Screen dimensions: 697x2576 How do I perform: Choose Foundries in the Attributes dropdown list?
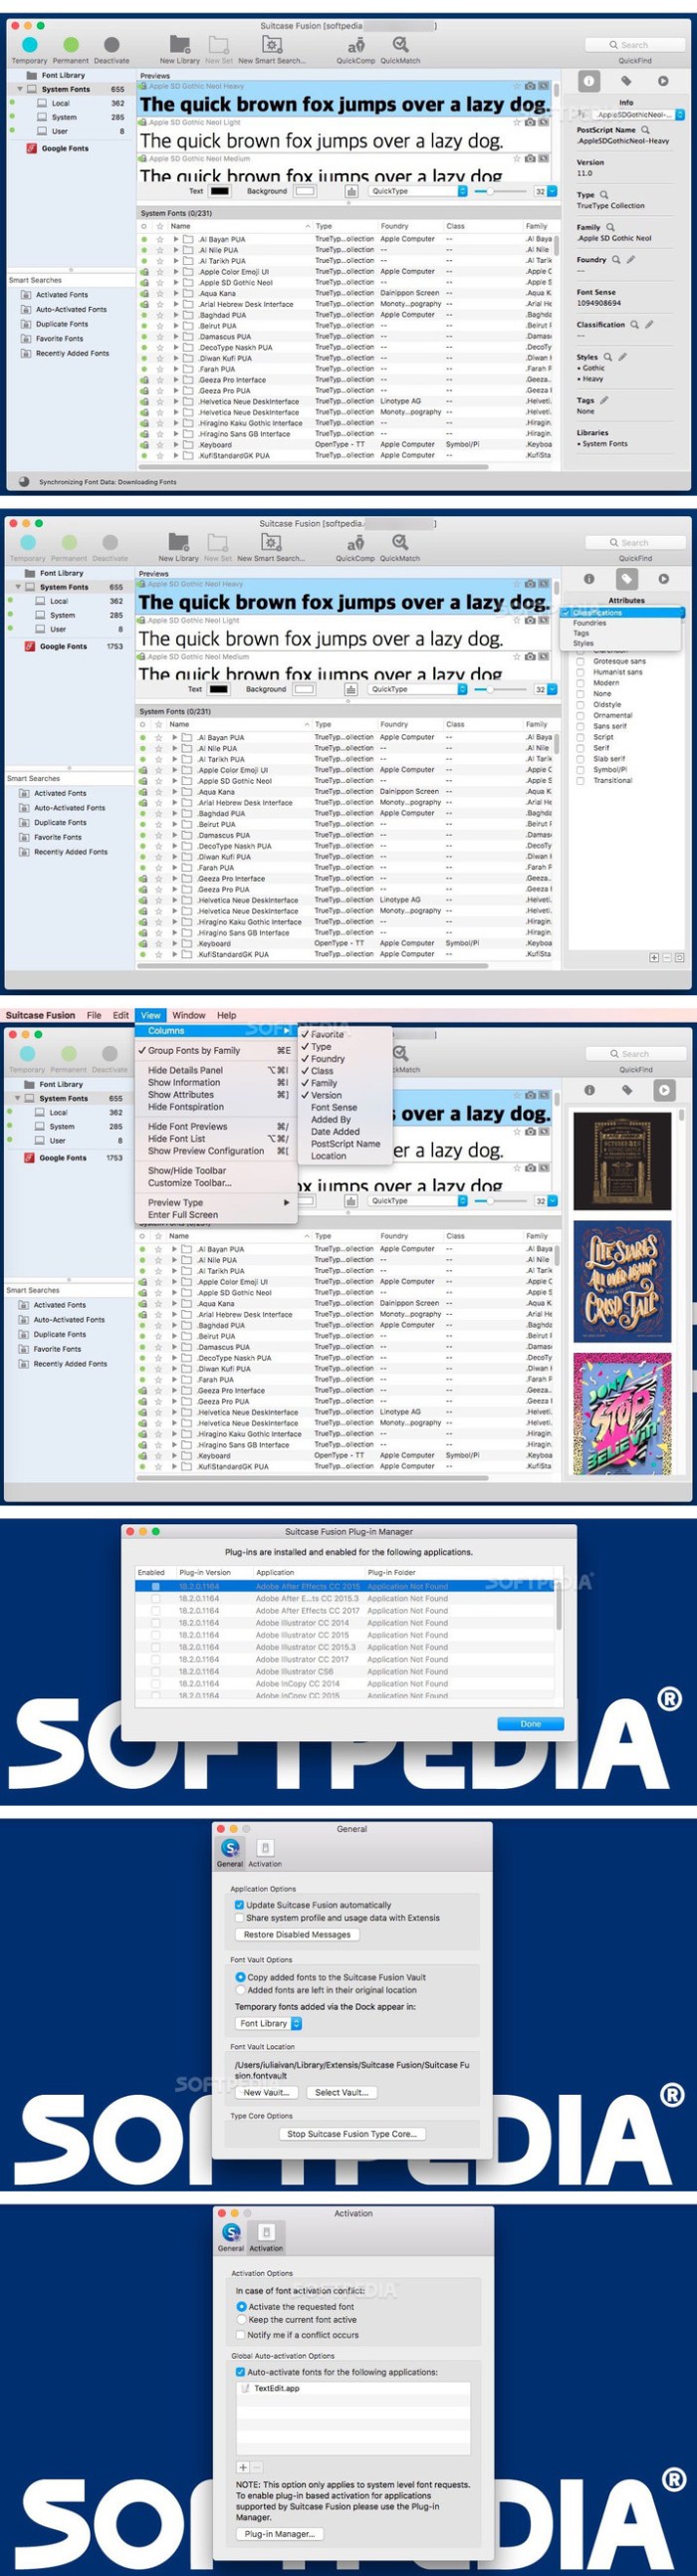(x=589, y=623)
